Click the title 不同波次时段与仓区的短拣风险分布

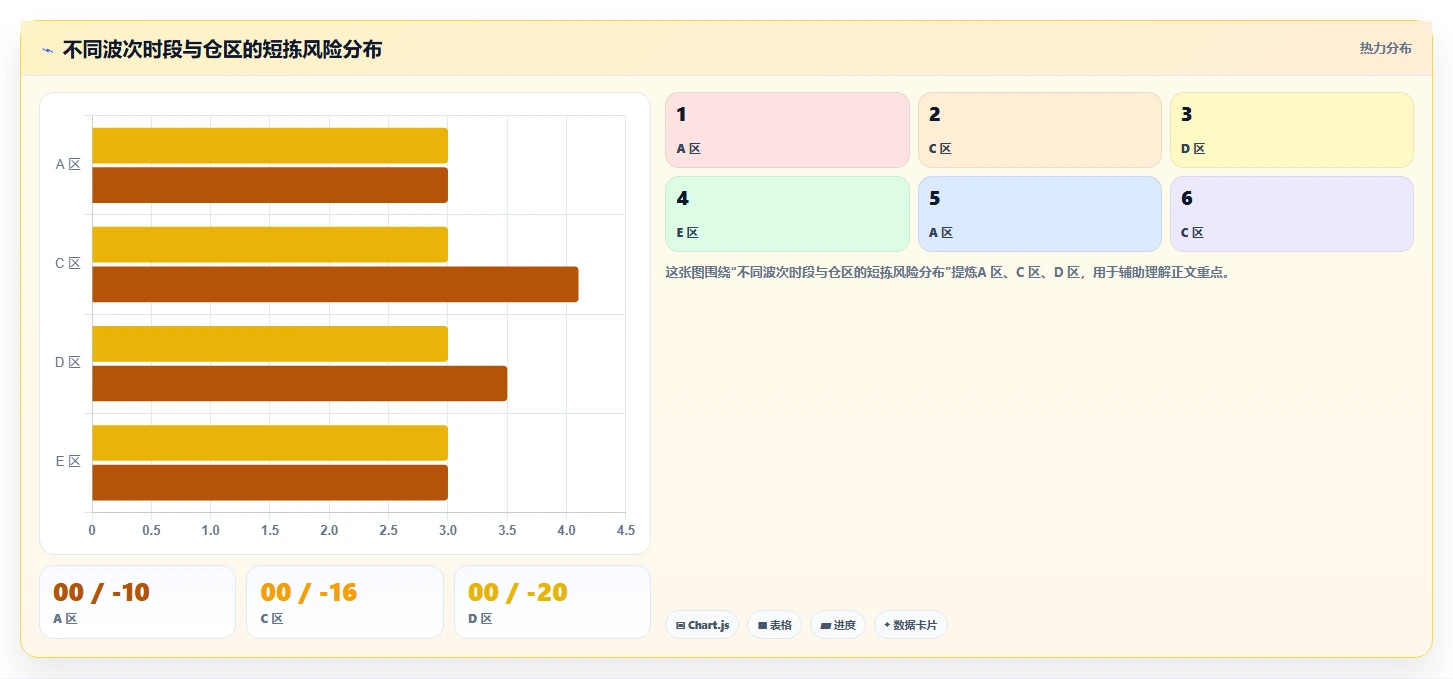tap(222, 49)
